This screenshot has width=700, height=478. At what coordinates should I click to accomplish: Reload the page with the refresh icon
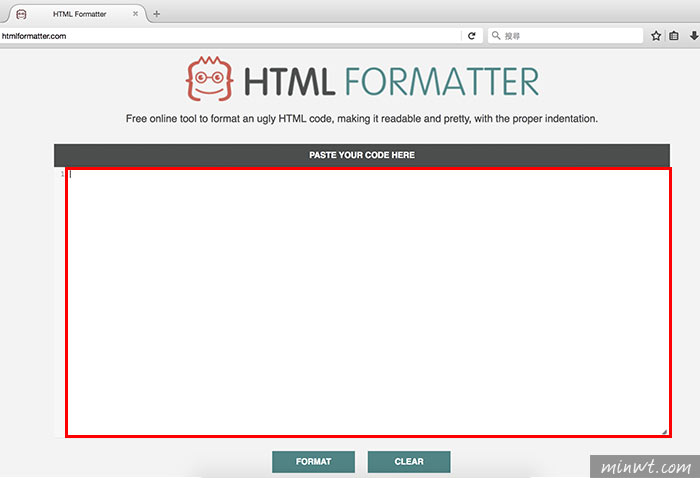coord(471,36)
